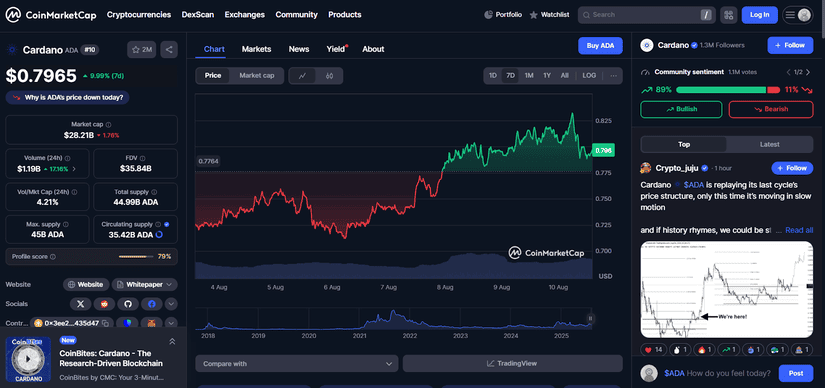825x388 pixels.
Task: Add Cardano to watchlist via star button
Action: click(x=142, y=49)
